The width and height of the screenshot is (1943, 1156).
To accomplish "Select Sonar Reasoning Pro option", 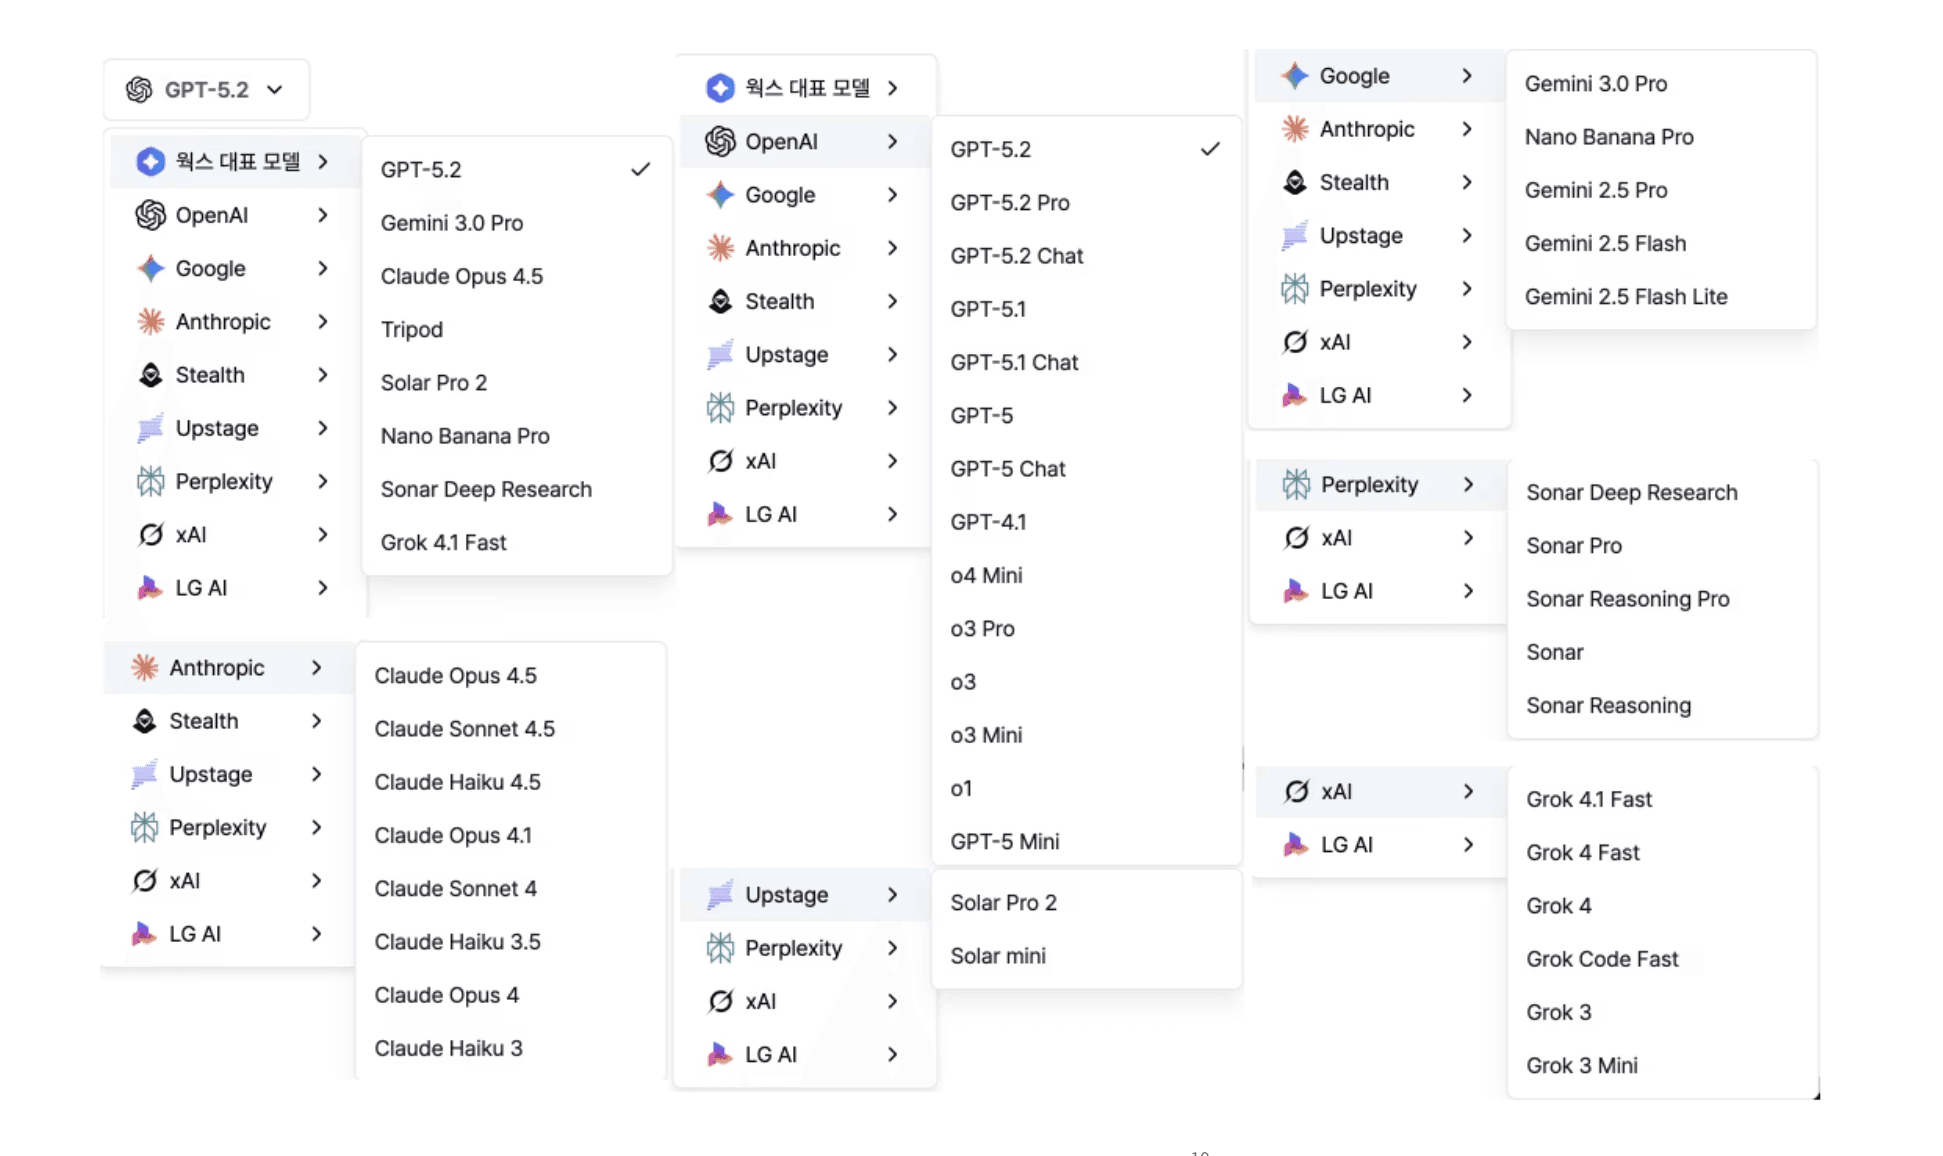I will (x=1627, y=599).
